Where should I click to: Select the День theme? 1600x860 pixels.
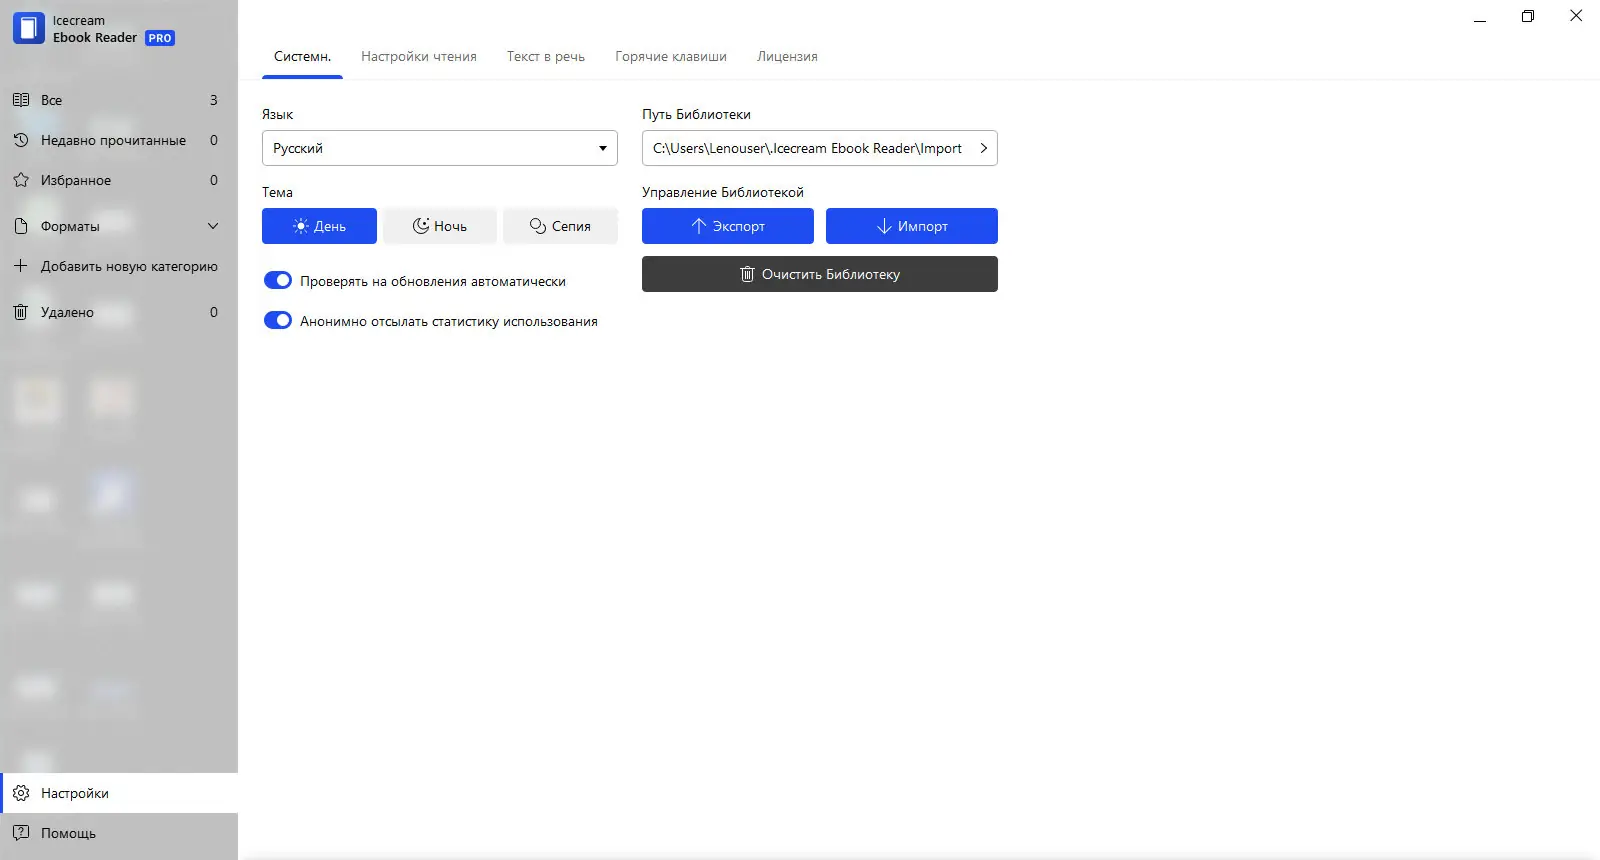click(319, 226)
